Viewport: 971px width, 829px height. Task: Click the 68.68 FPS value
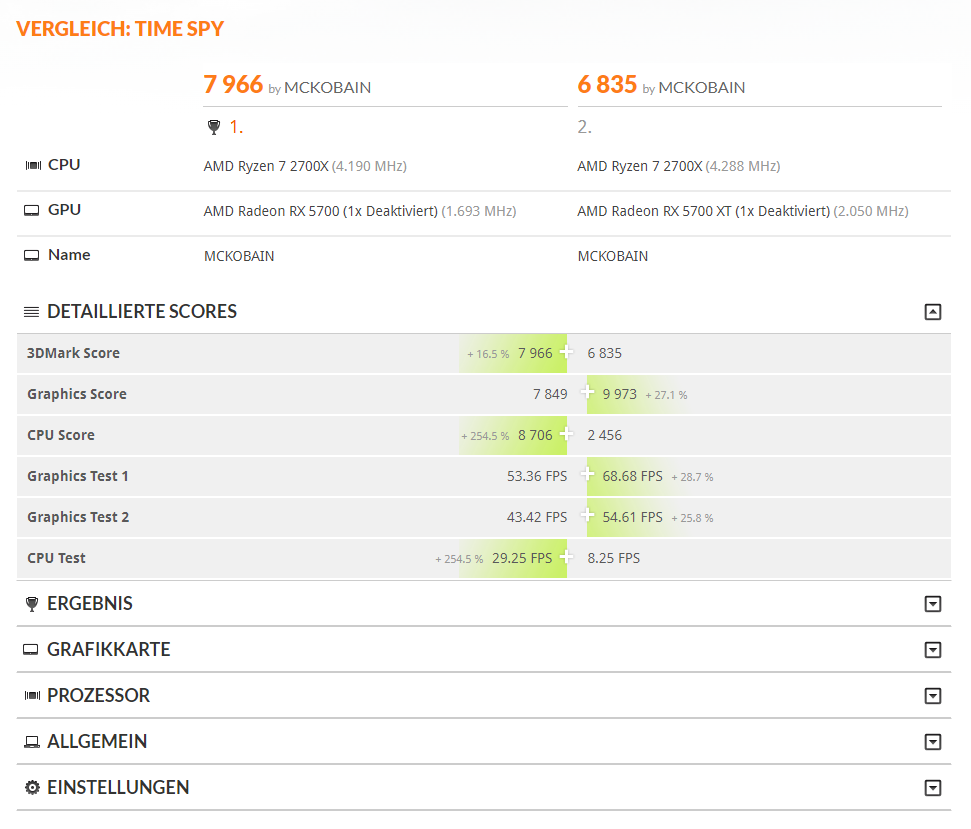click(x=632, y=477)
